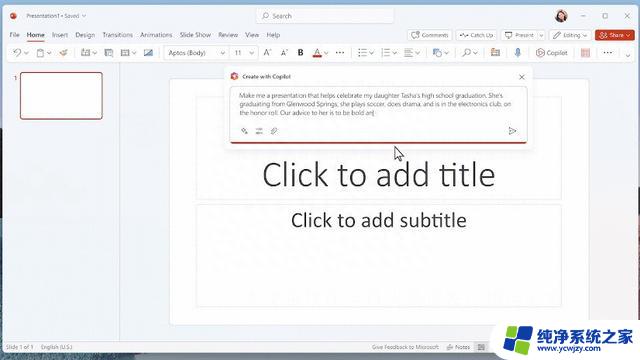Image resolution: width=640 pixels, height=360 pixels.
Task: Send the Copilot prompt
Action: point(512,131)
